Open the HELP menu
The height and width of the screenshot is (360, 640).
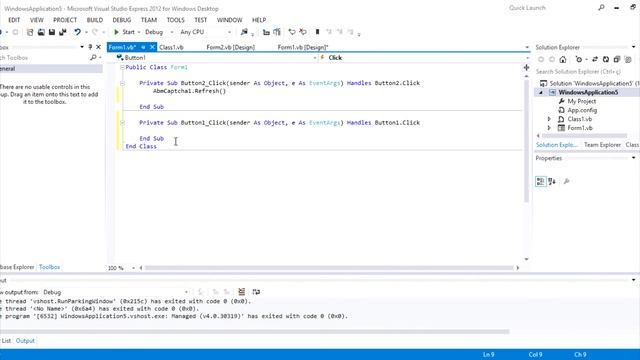pos(259,20)
